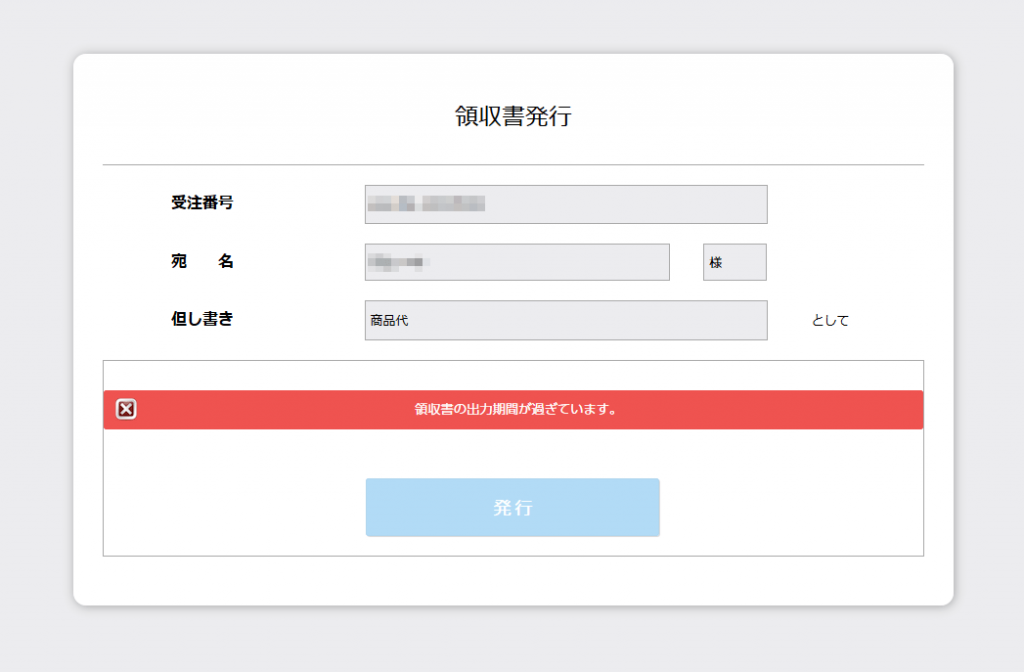
Task: Dismiss the red error banner with X icon
Action: (x=126, y=409)
